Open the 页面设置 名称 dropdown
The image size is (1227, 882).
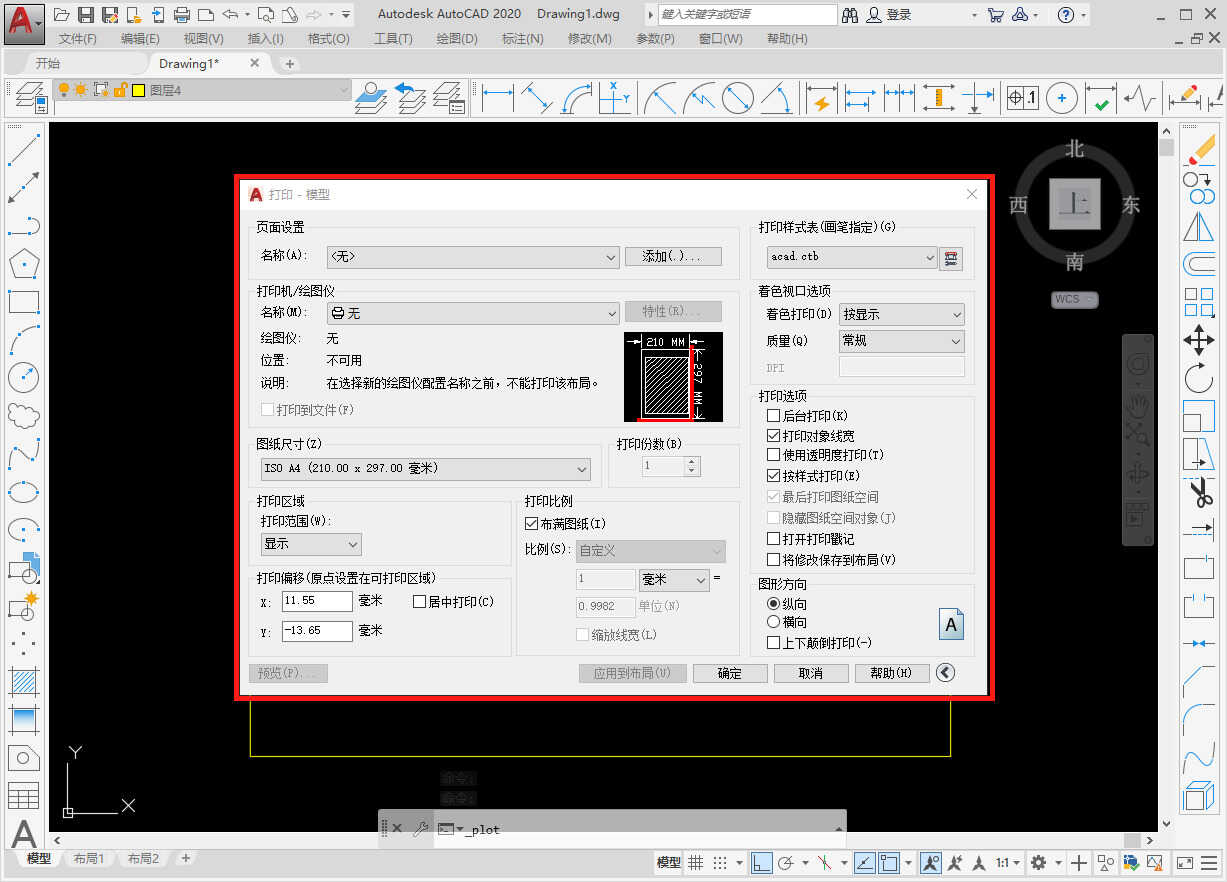473,256
